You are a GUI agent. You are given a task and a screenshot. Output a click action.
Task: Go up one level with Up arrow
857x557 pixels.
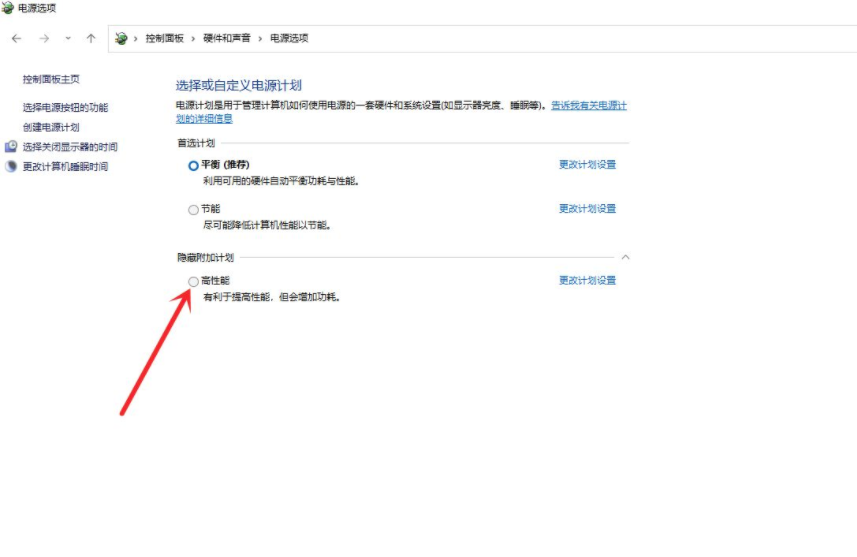[x=91, y=38]
